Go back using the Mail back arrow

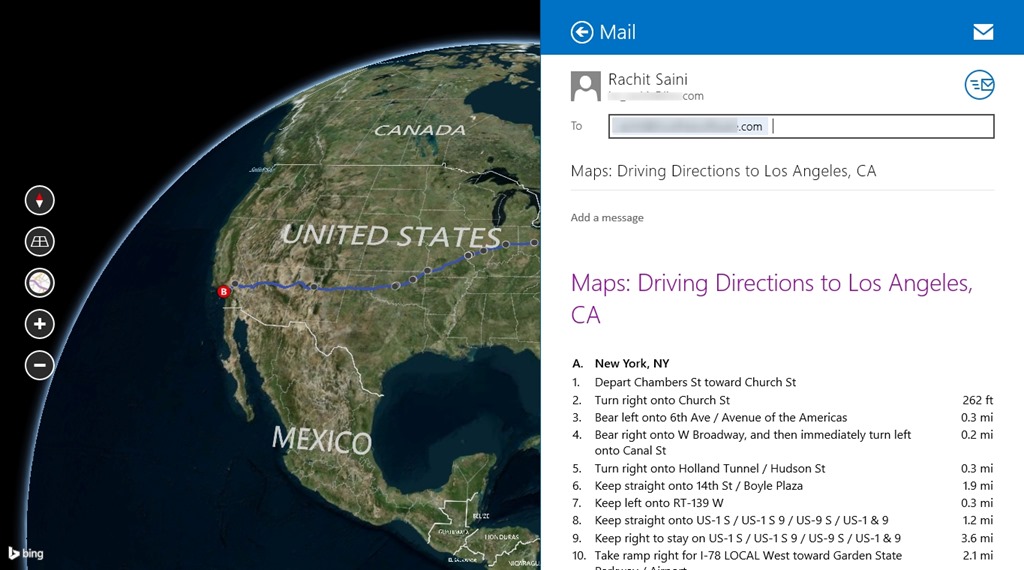click(x=582, y=32)
